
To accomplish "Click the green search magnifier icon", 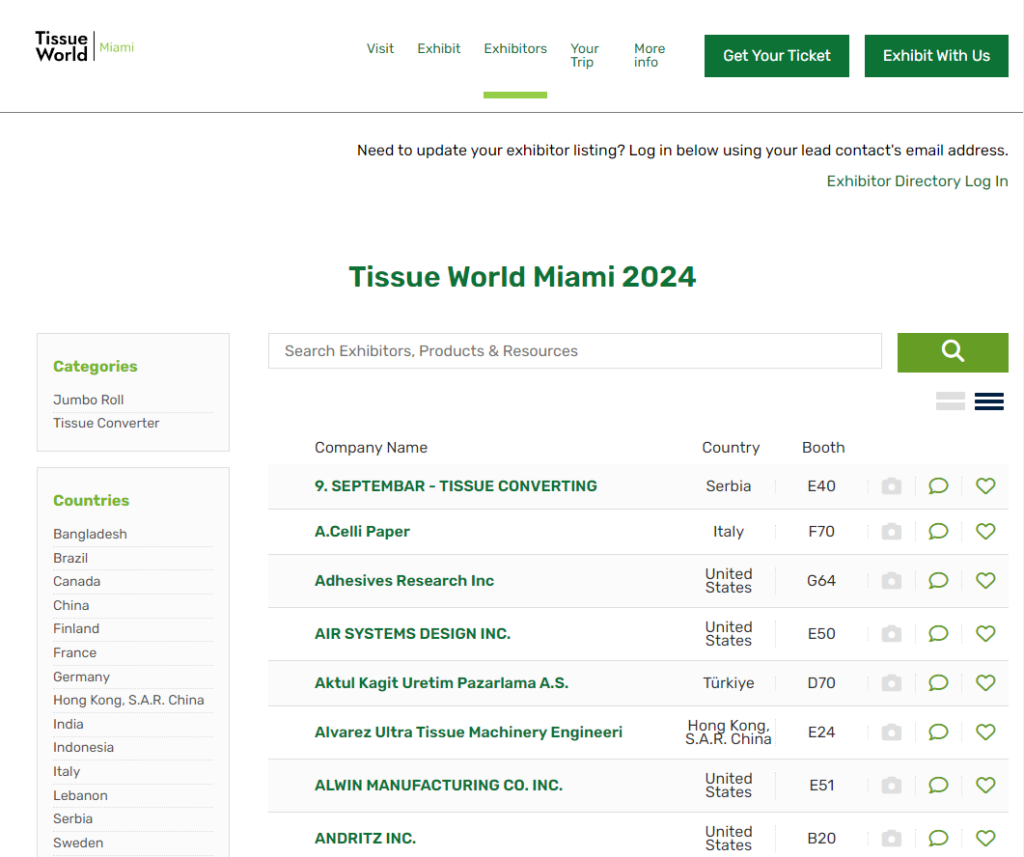I will coord(951,352).
